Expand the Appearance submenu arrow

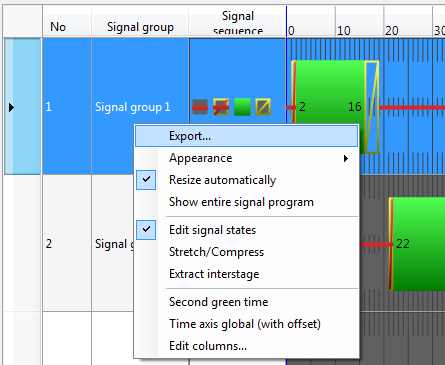pyautogui.click(x=346, y=158)
